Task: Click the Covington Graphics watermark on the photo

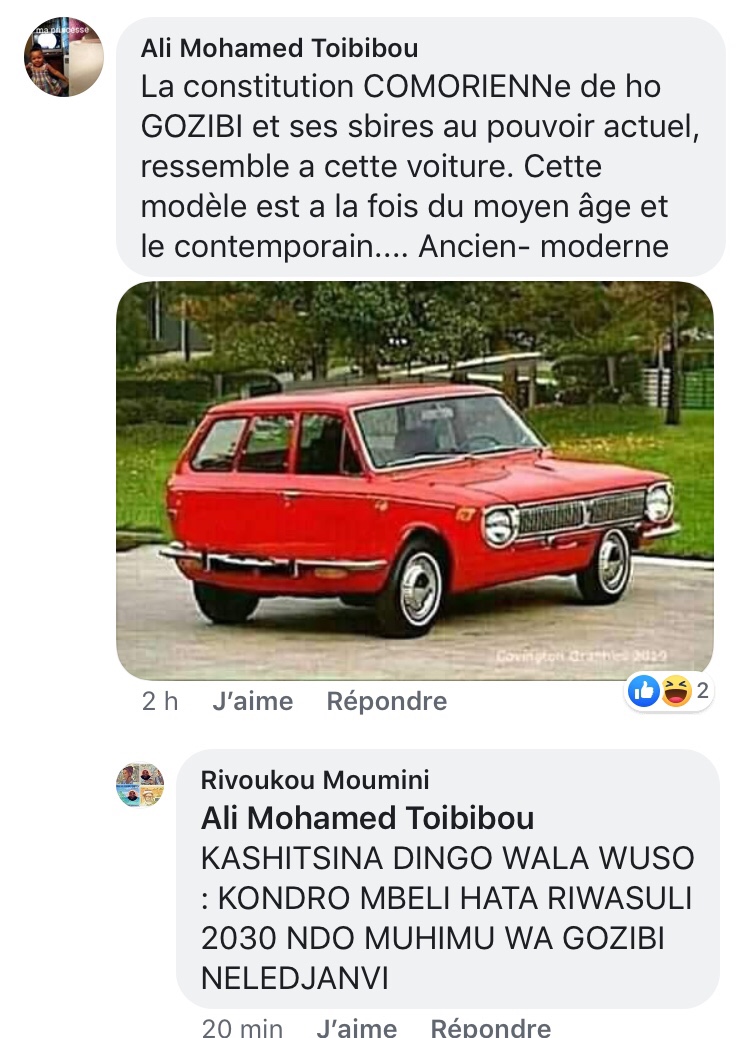Action: (581, 655)
